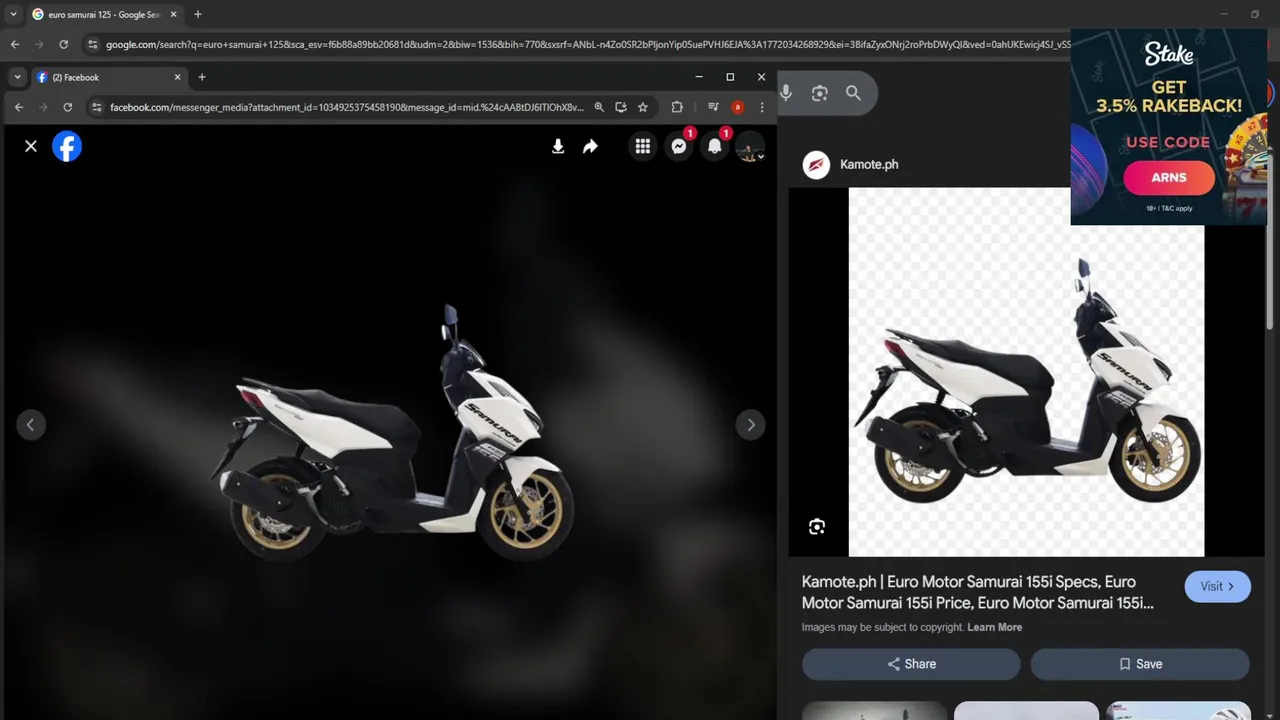Go to the next image in Facebook viewer

[751, 425]
